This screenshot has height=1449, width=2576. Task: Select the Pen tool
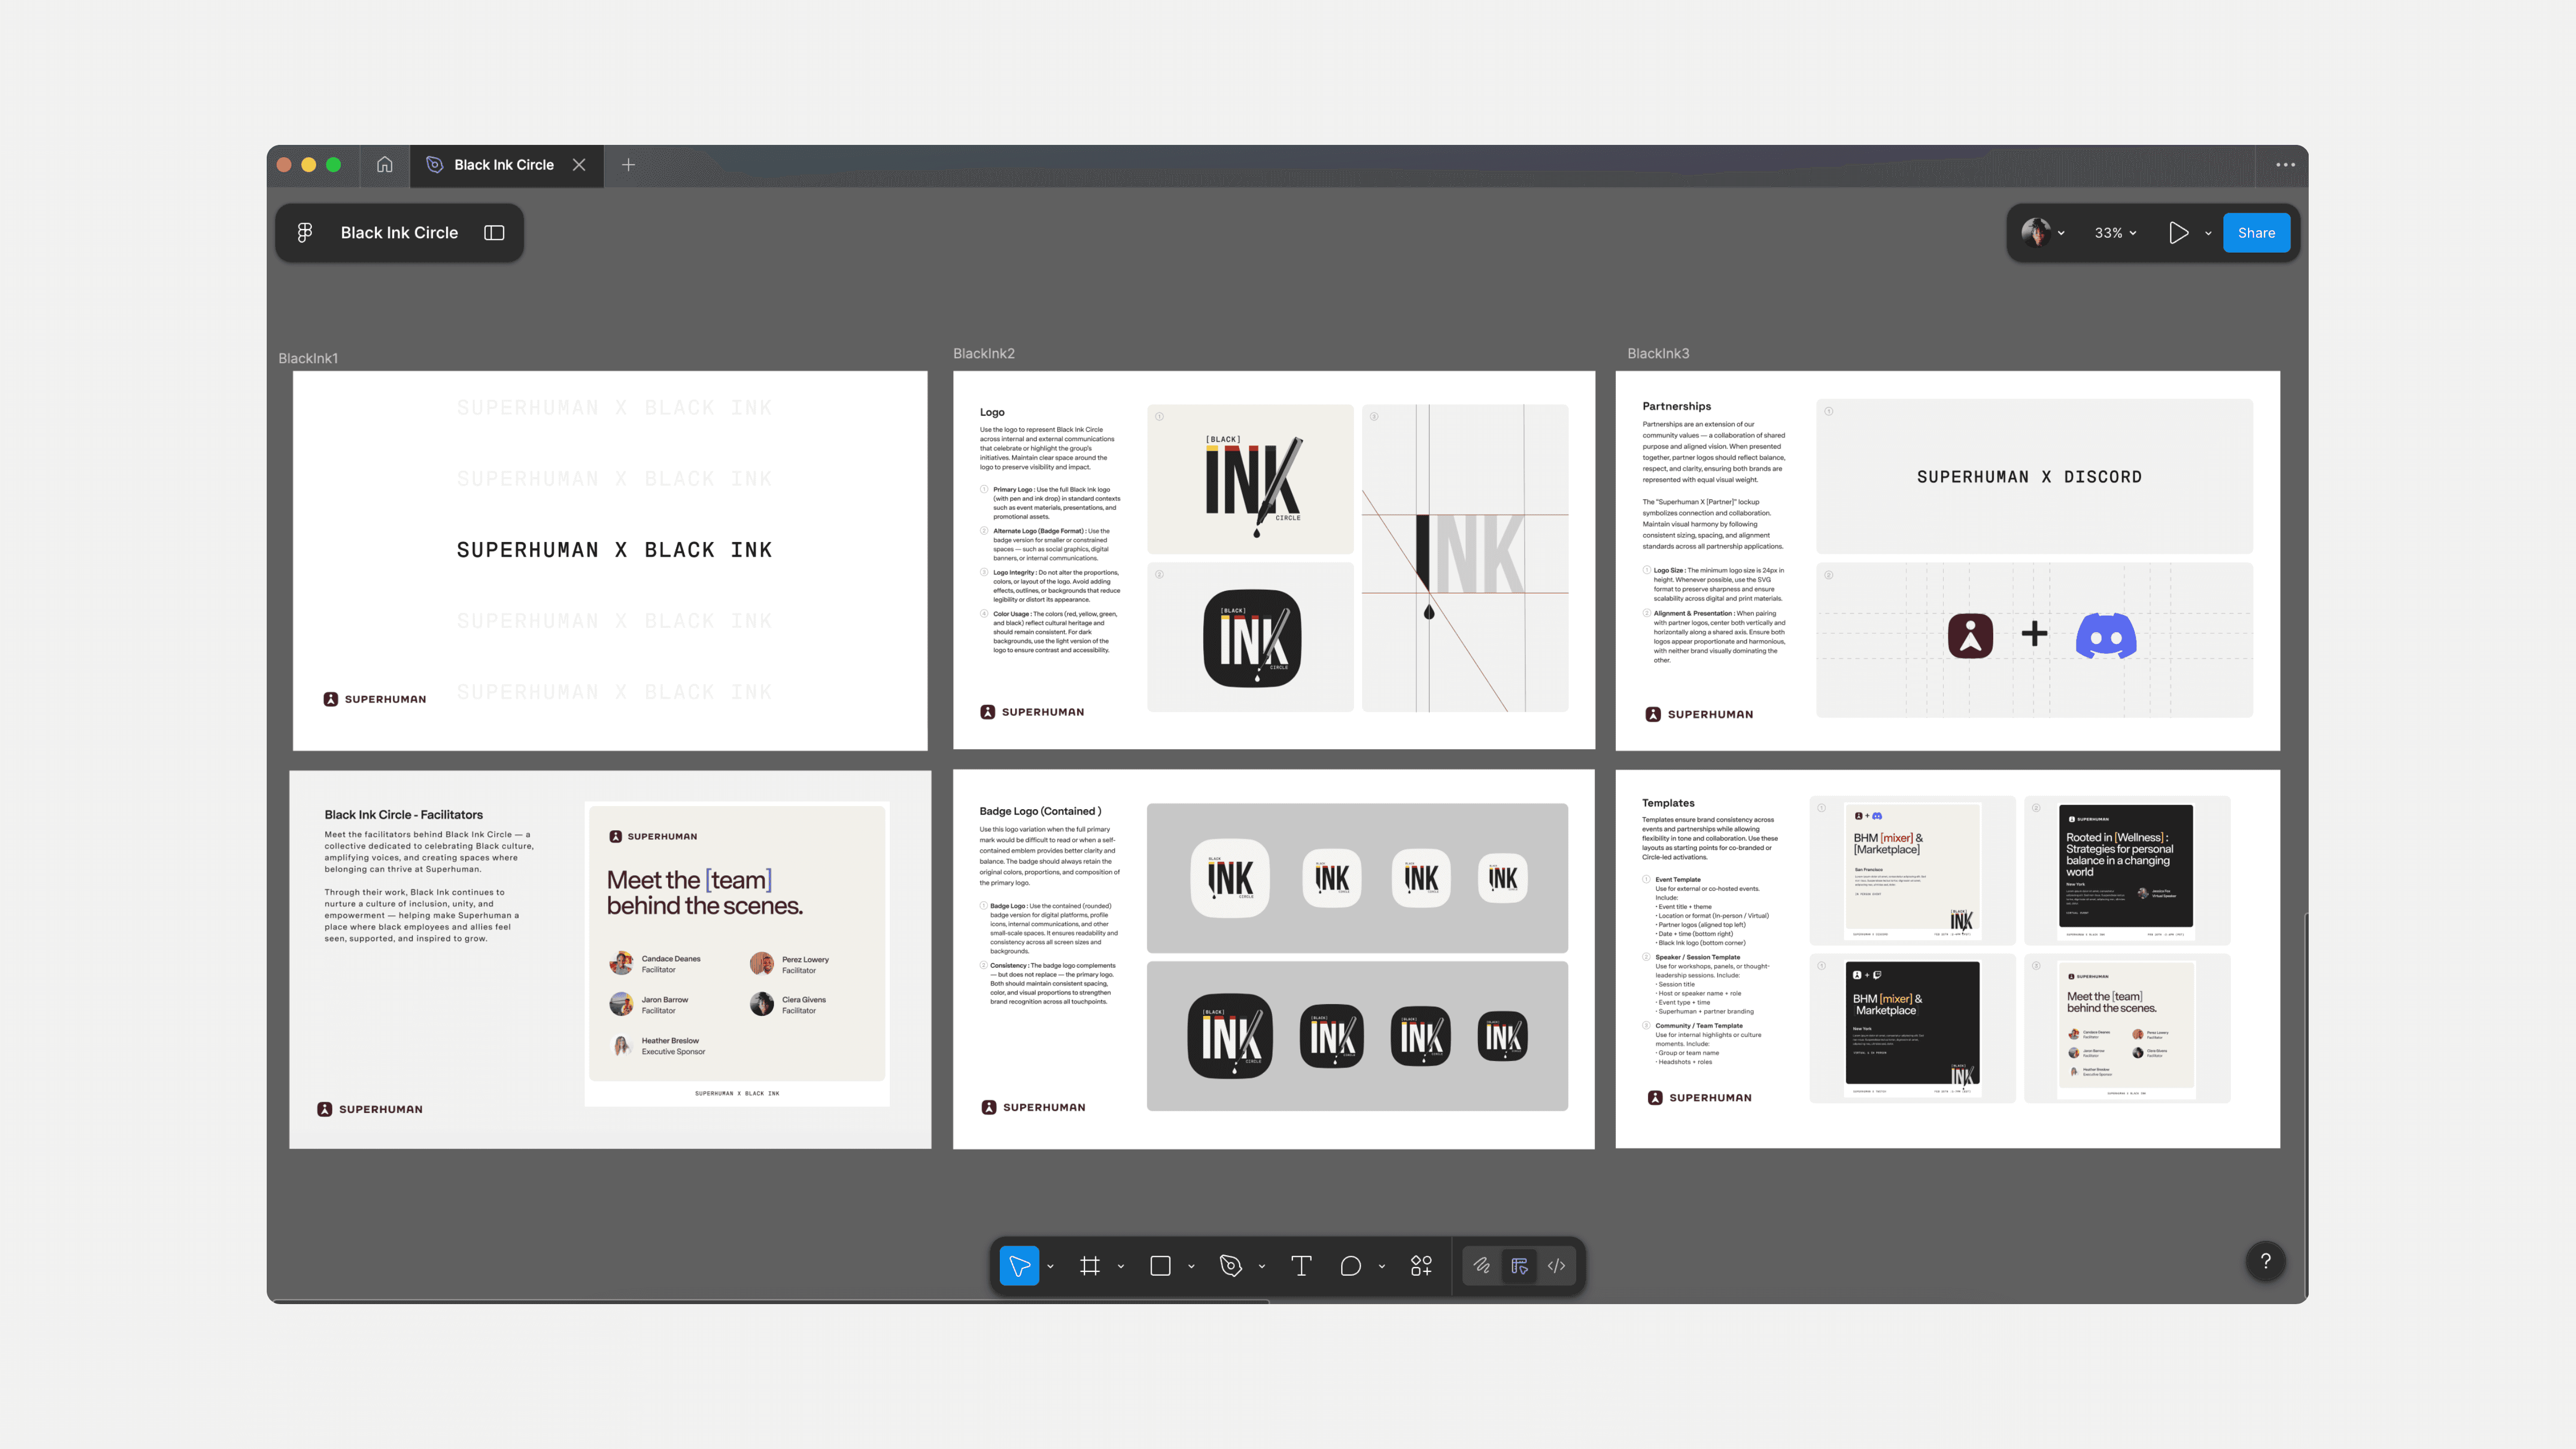click(1230, 1266)
